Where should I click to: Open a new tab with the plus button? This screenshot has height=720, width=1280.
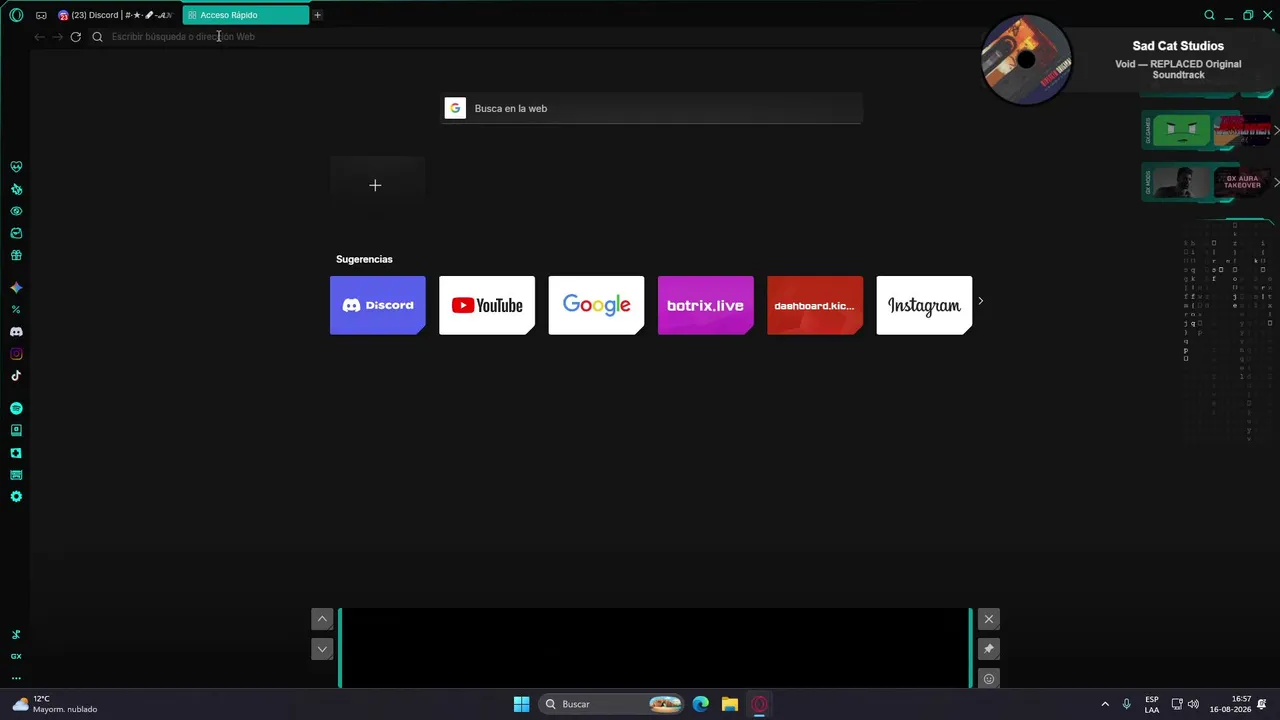point(318,15)
